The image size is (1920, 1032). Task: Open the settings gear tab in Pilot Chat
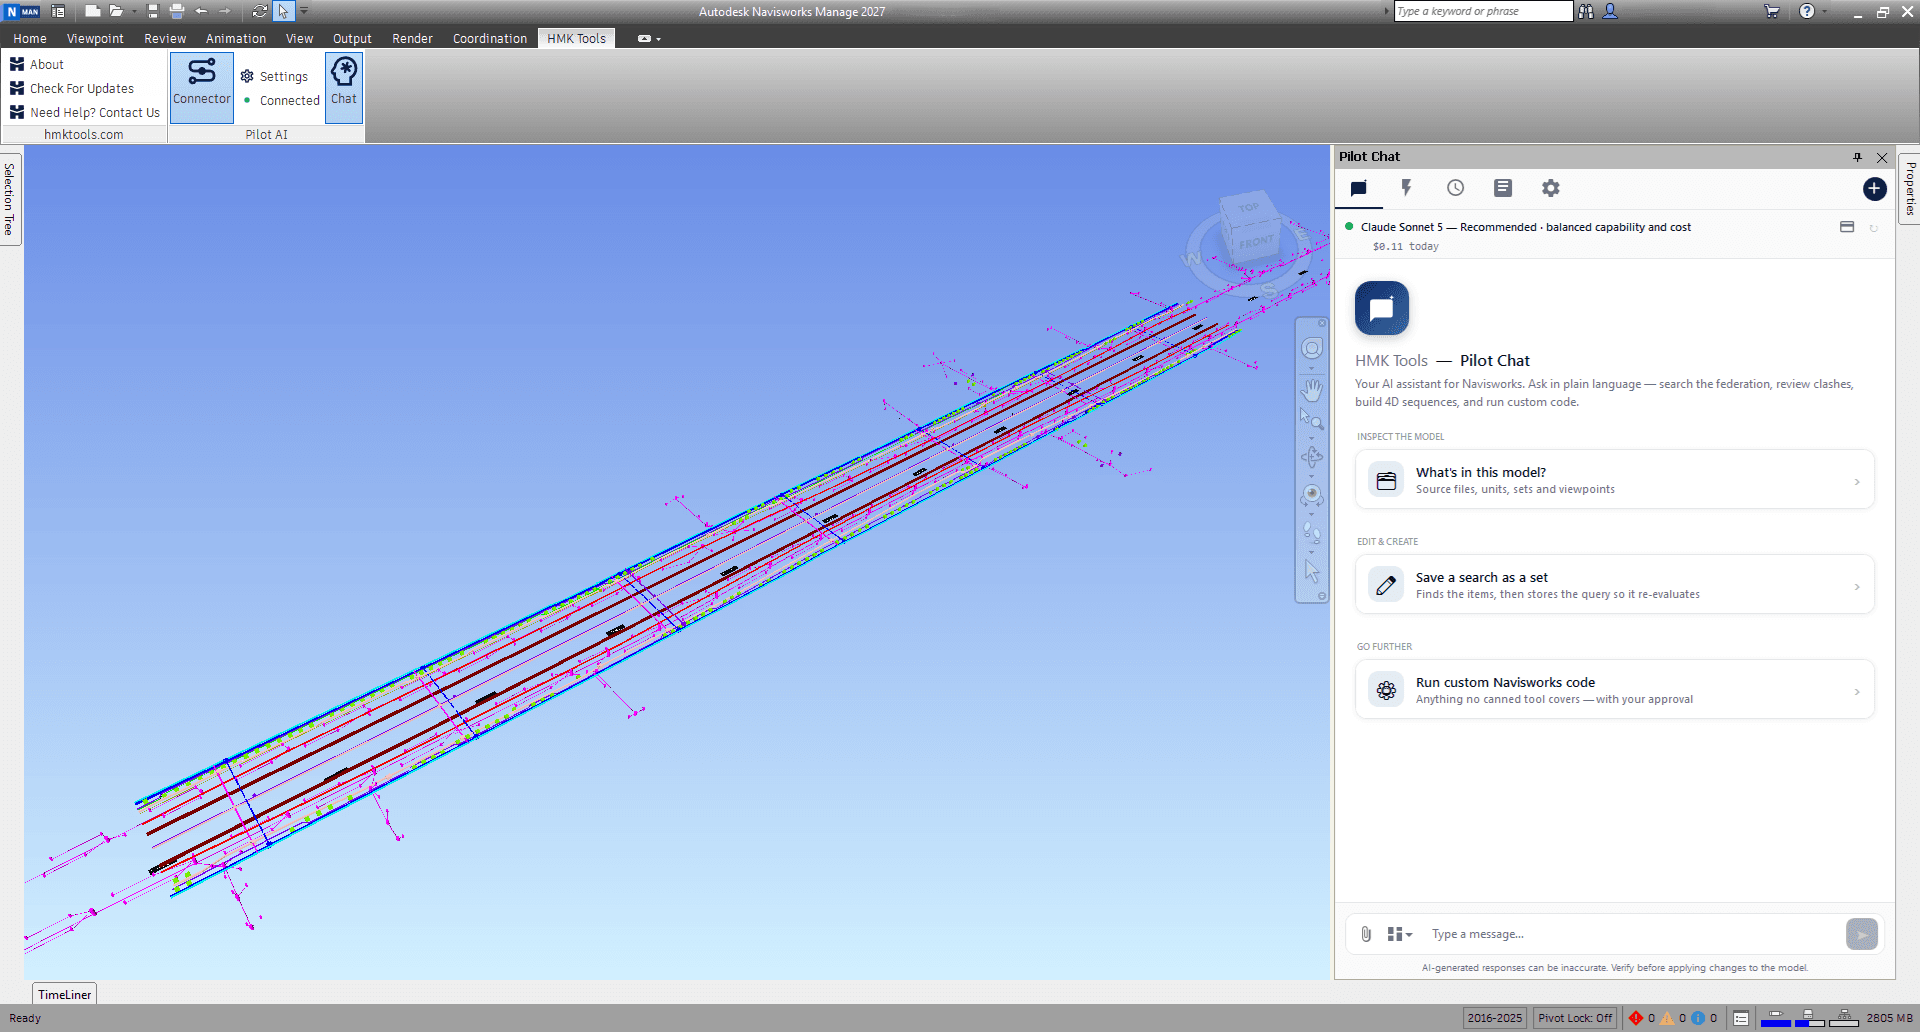[1551, 188]
